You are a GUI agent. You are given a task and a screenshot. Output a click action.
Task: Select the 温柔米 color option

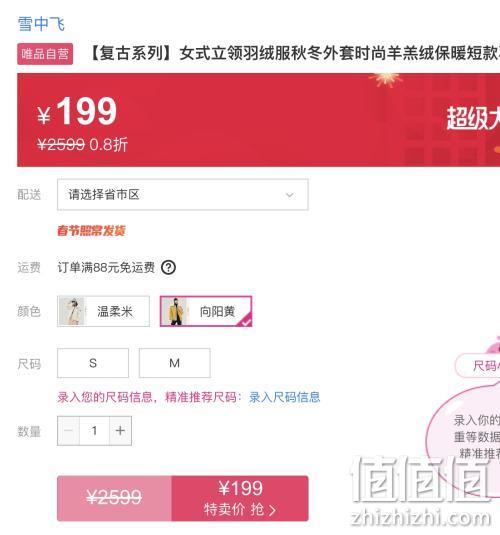point(103,311)
